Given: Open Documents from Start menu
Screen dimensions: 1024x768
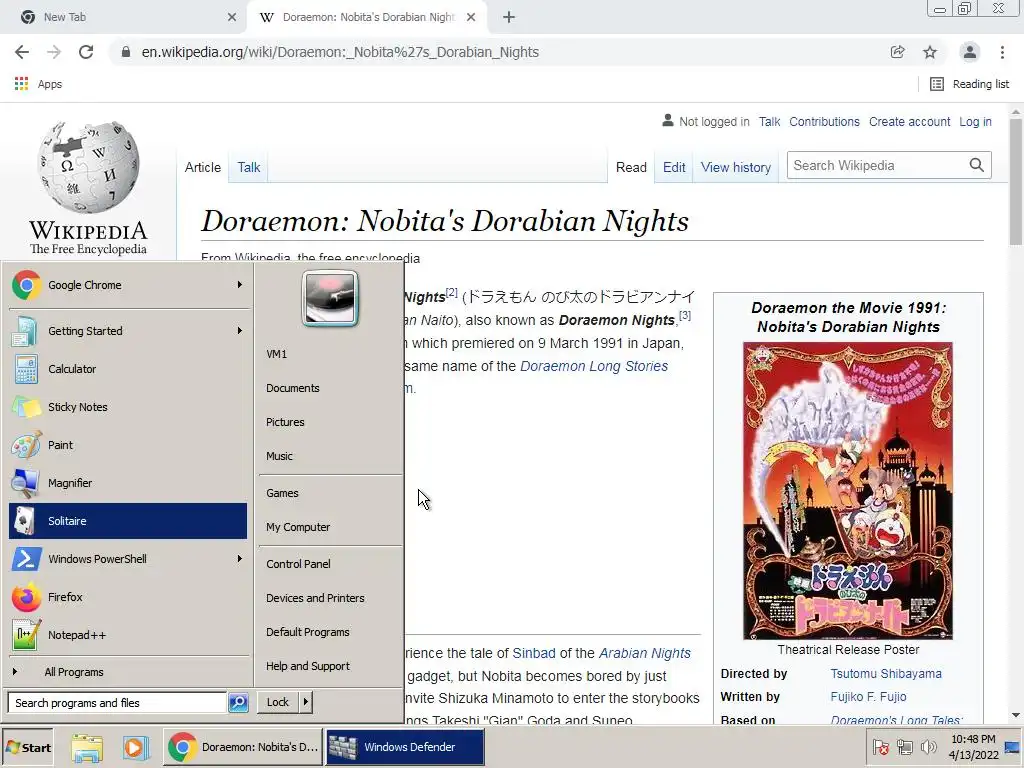Looking at the screenshot, I should pos(293,388).
